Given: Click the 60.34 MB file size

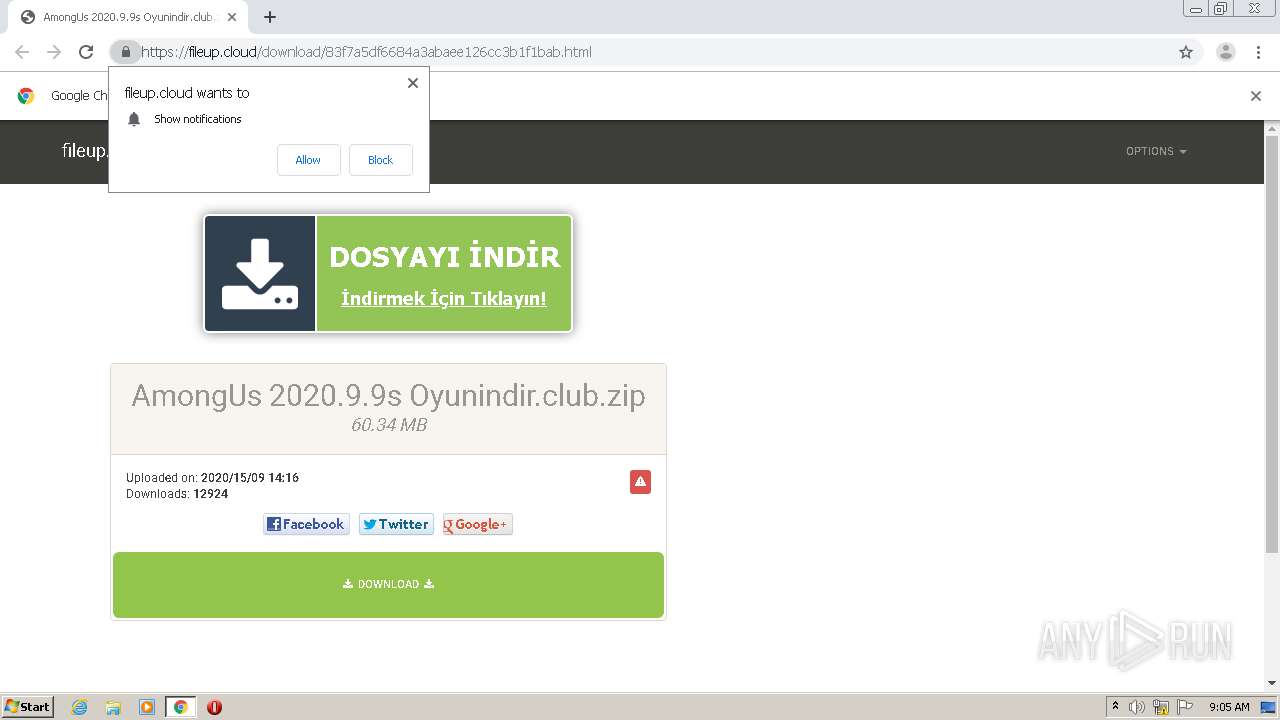Looking at the screenshot, I should (x=389, y=425).
